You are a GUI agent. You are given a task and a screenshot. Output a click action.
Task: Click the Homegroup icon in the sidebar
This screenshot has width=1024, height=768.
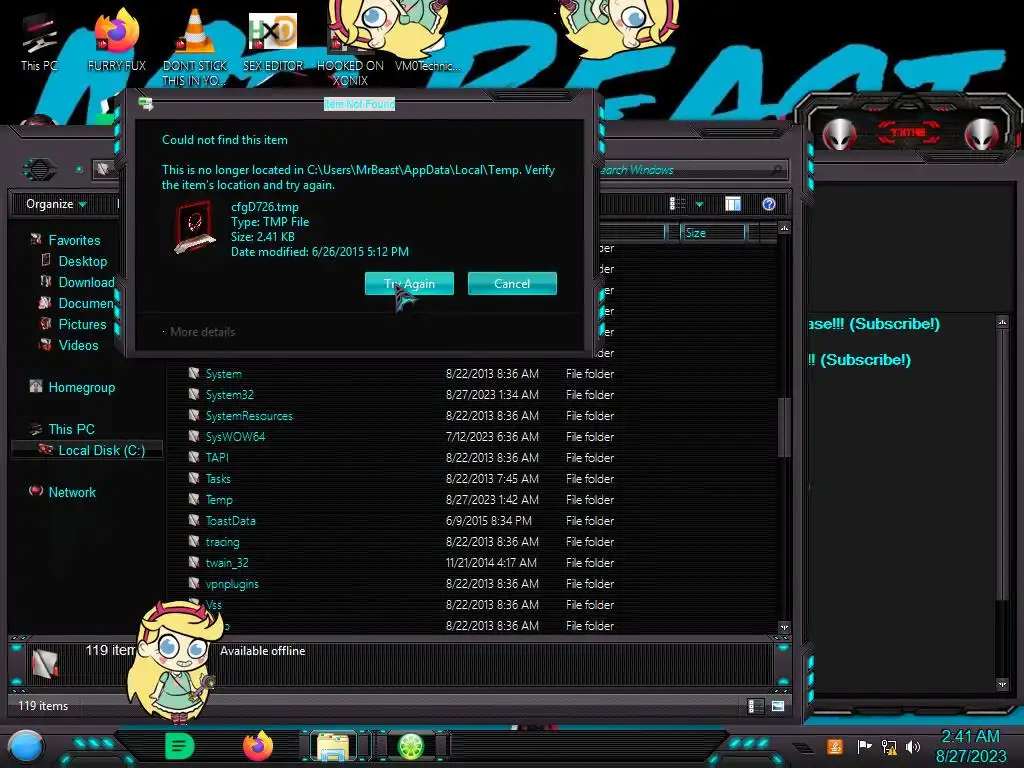point(36,386)
